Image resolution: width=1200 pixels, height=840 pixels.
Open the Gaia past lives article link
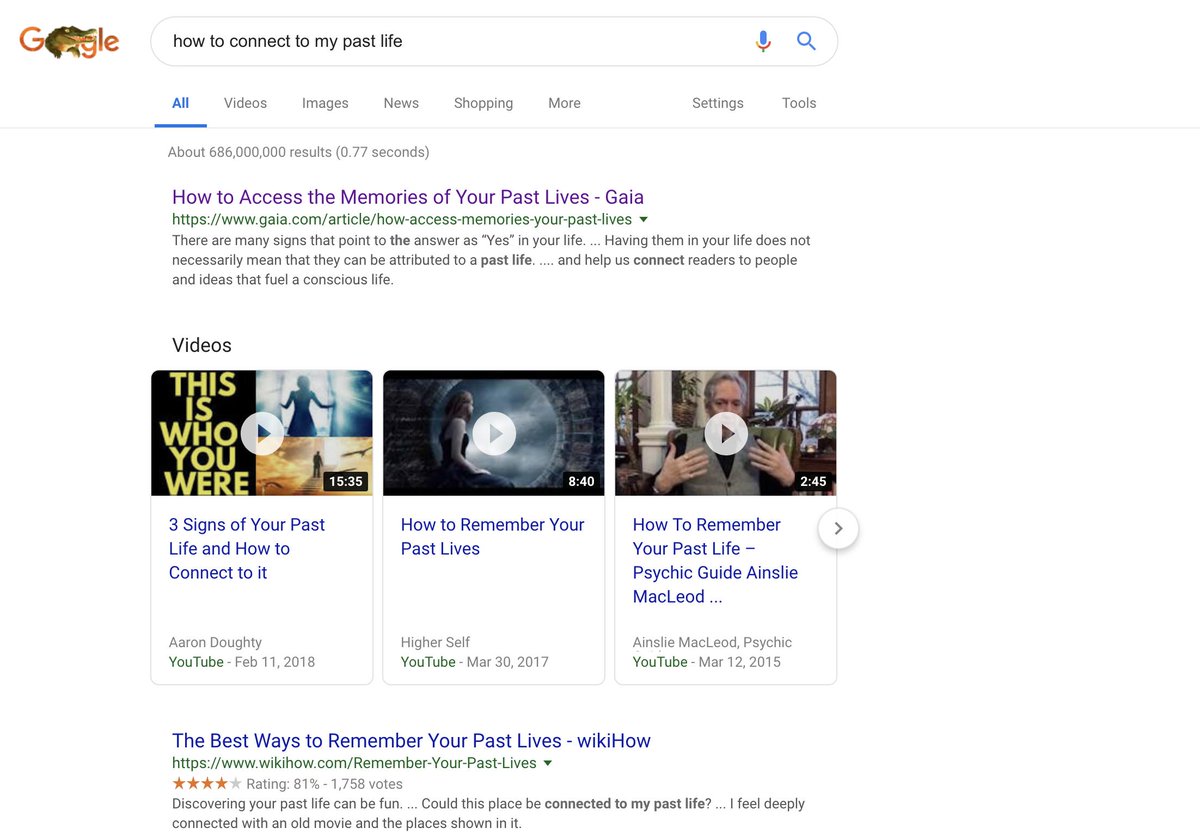tap(408, 197)
